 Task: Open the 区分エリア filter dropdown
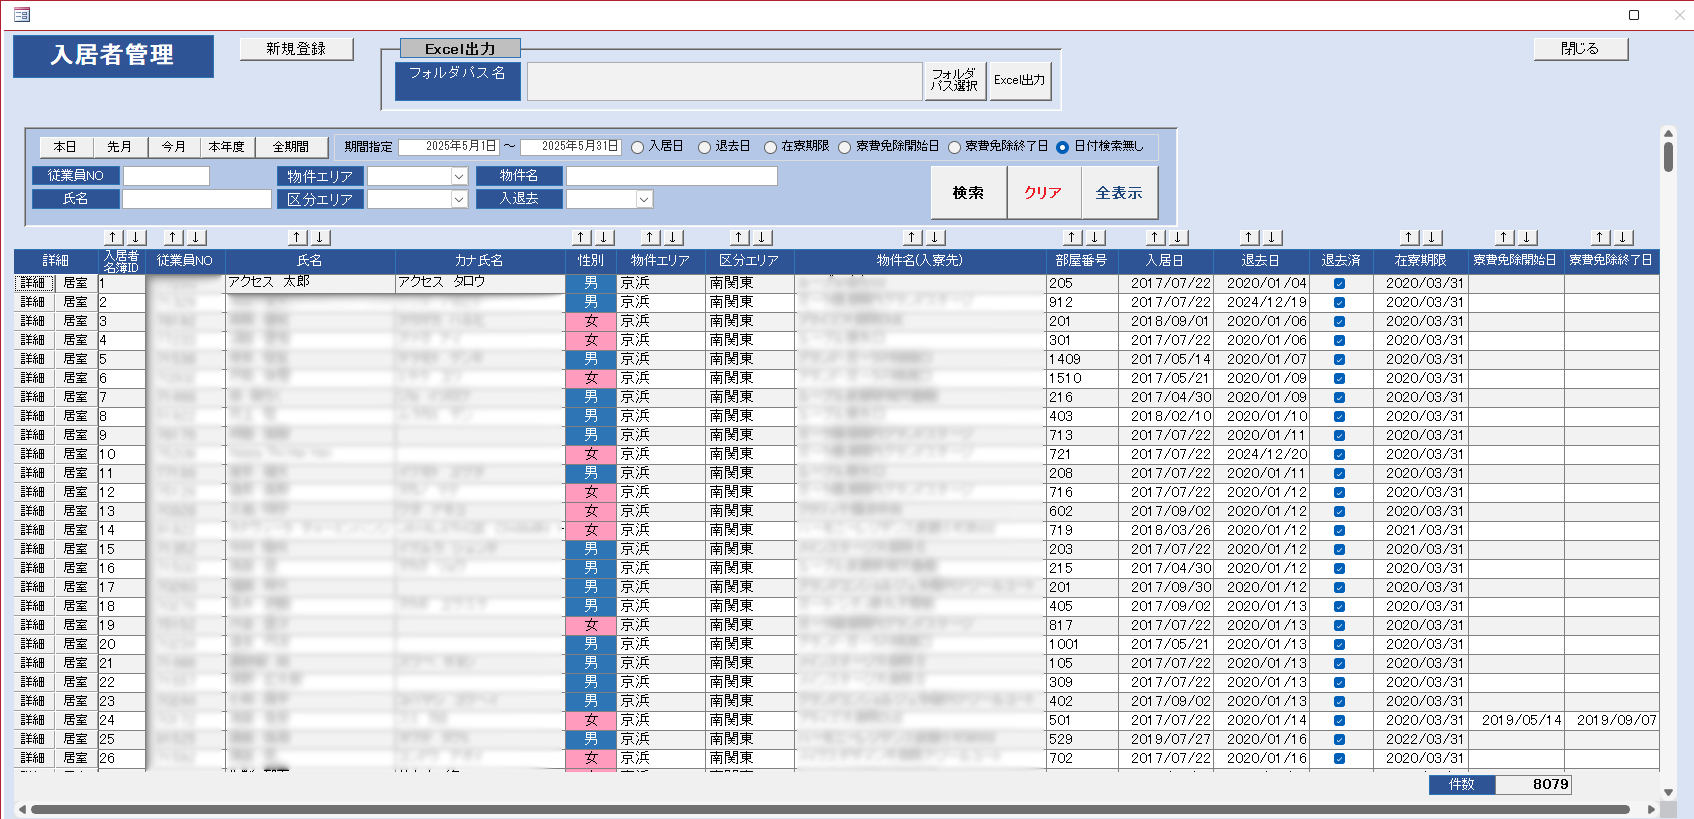459,199
